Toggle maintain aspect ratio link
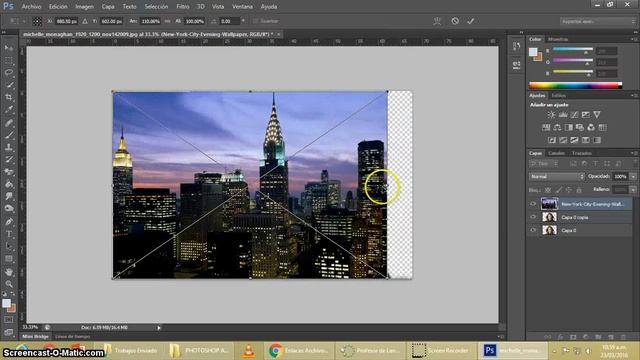Image resolution: width=640 pixels, height=360 pixels. point(167,21)
